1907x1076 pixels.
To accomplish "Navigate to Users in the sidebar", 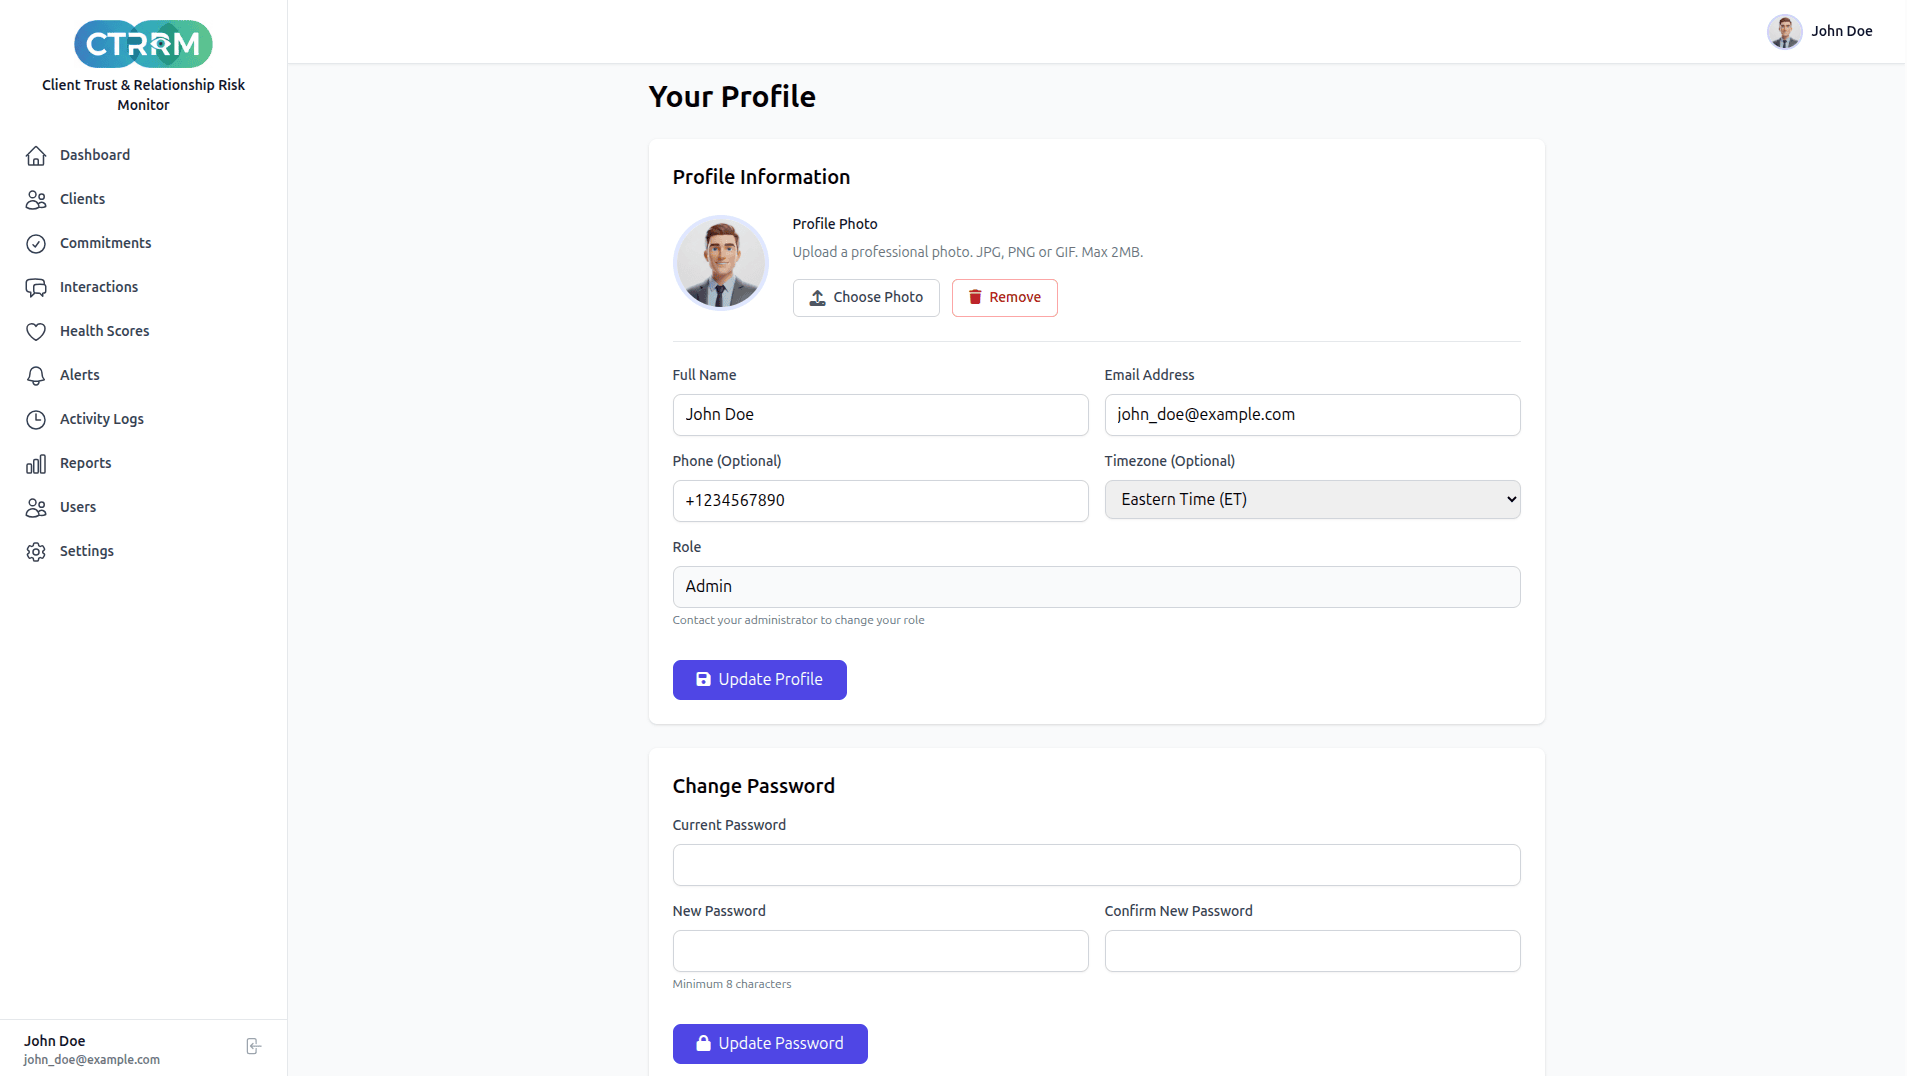I will point(78,507).
